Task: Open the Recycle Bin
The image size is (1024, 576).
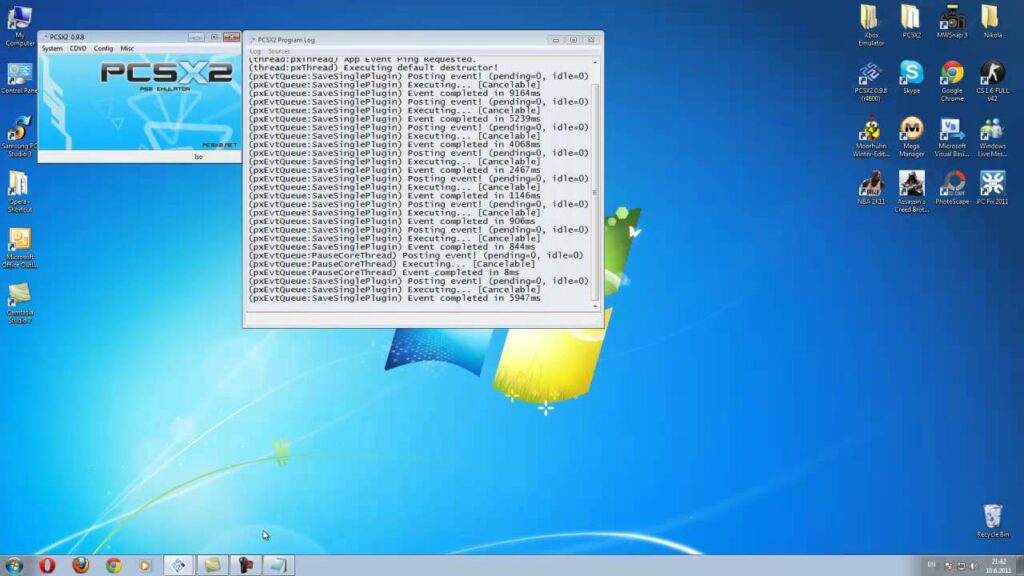Action: pyautogui.click(x=992, y=521)
